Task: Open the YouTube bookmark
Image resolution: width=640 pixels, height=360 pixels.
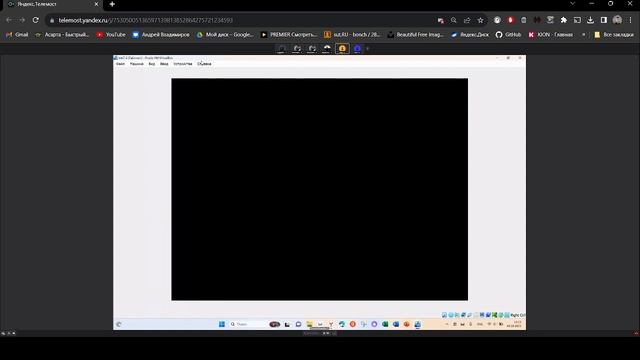Action: tap(111, 35)
